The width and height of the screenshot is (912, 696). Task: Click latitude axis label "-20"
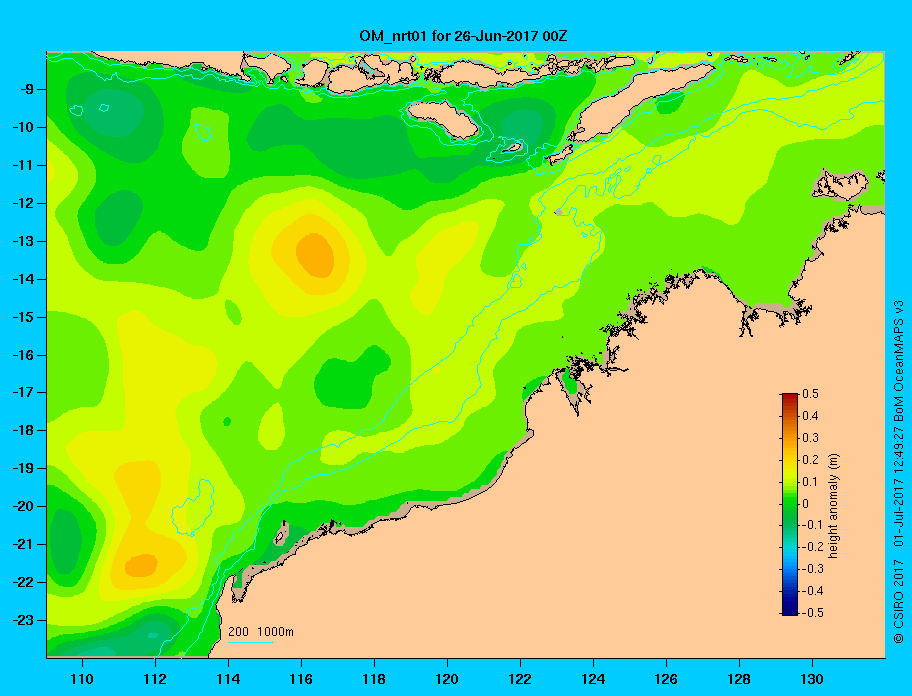(x=26, y=506)
